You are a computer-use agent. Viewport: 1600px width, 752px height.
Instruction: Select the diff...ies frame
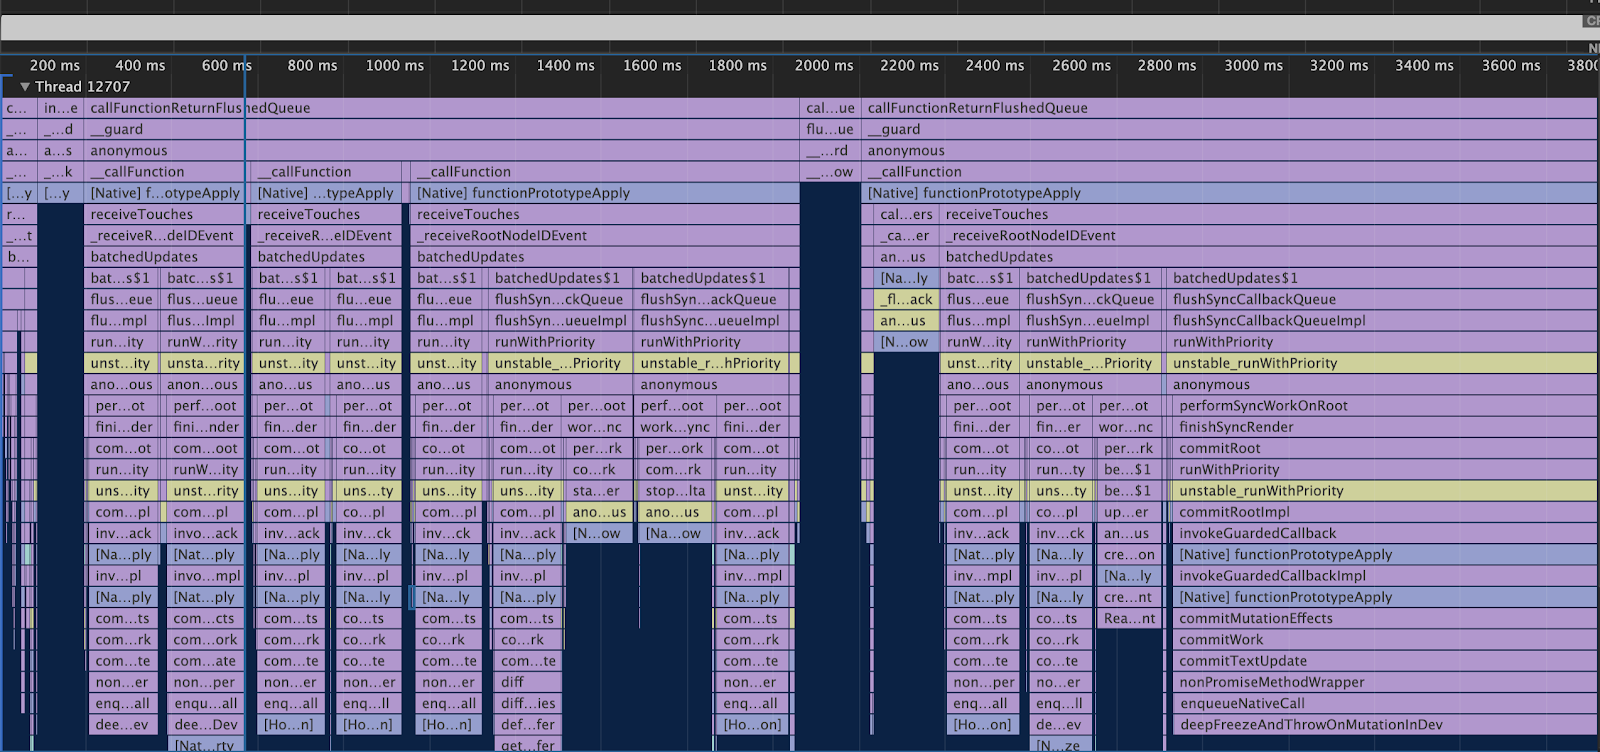(526, 703)
